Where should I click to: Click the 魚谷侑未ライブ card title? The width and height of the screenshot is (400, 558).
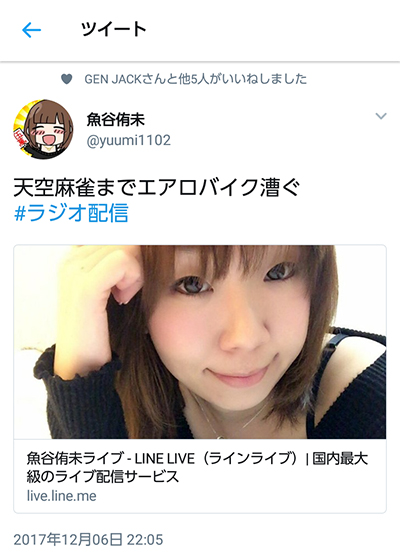click(x=197, y=467)
